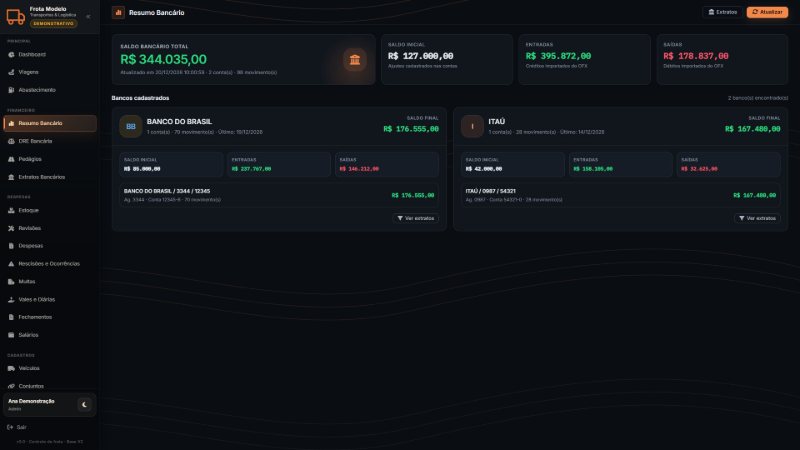Click the DEMONSTRATIVO badge

[54, 24]
